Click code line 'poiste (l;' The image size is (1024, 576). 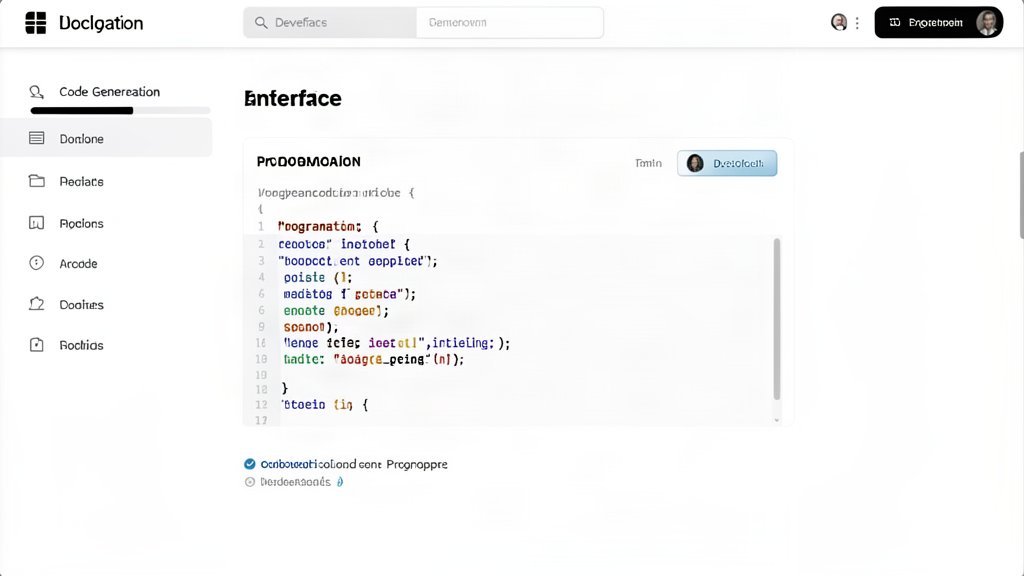(318, 278)
